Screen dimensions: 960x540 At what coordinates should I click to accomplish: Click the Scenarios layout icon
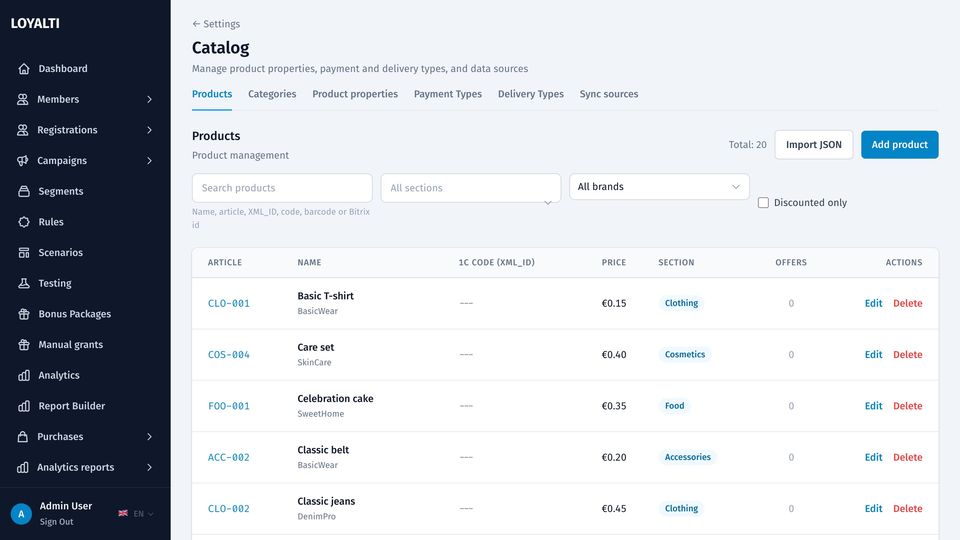24,252
